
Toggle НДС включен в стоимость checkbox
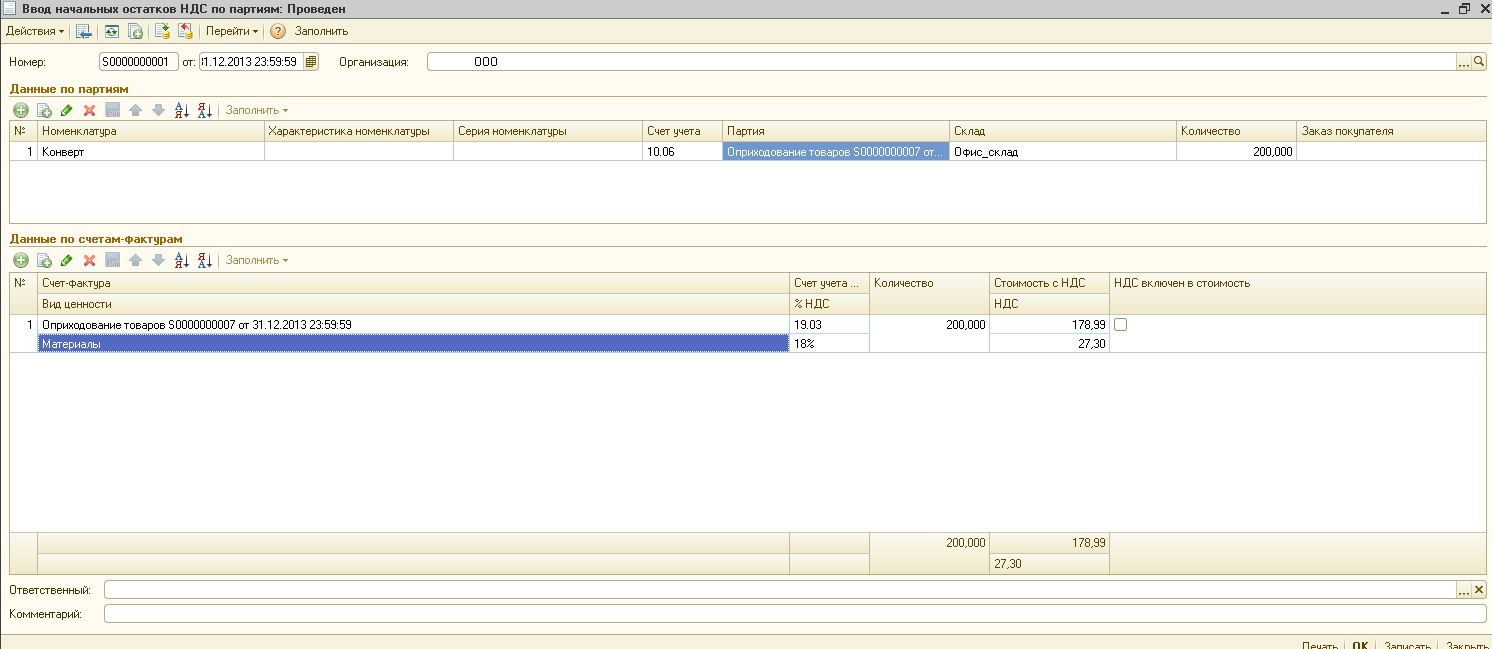tap(1121, 325)
